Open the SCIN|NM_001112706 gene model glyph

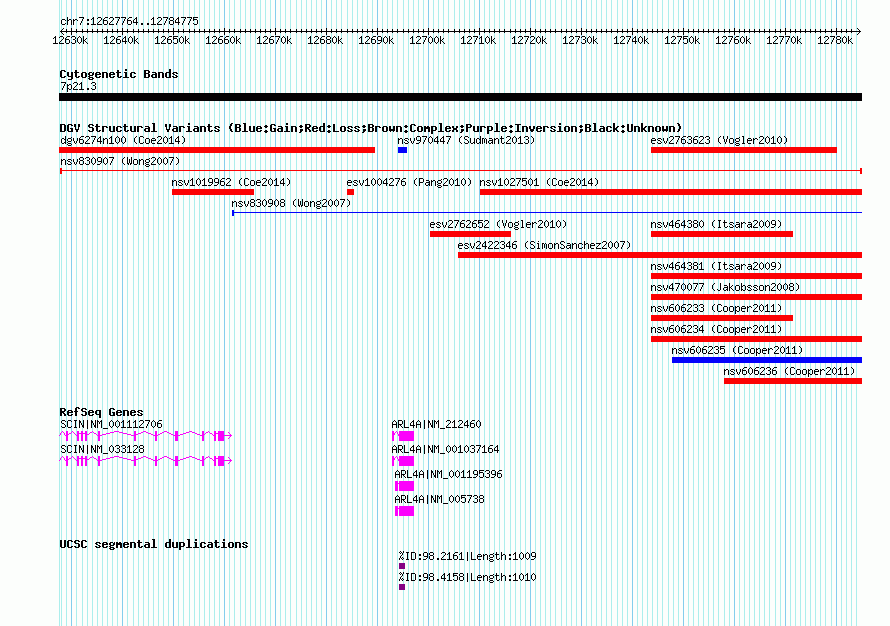146,436
